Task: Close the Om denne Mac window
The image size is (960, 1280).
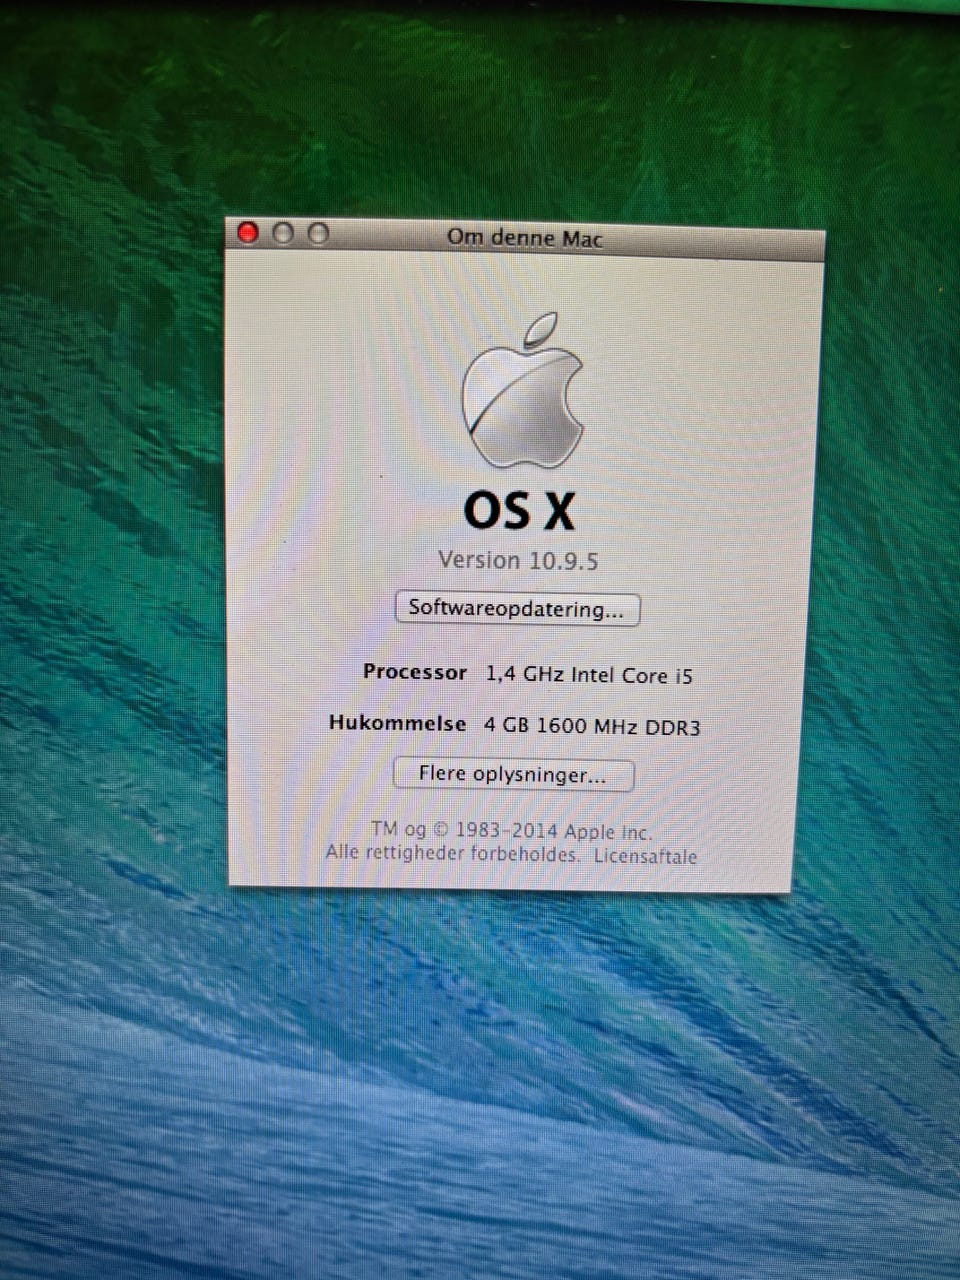Action: [x=248, y=233]
